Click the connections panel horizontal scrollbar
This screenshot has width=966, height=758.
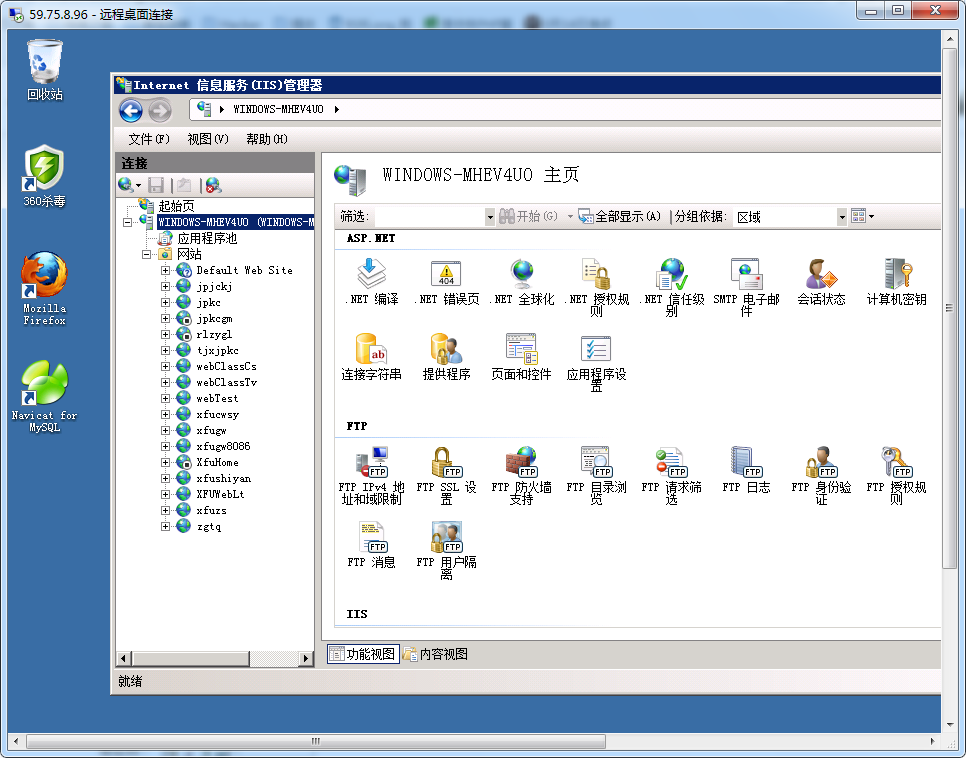(191, 658)
